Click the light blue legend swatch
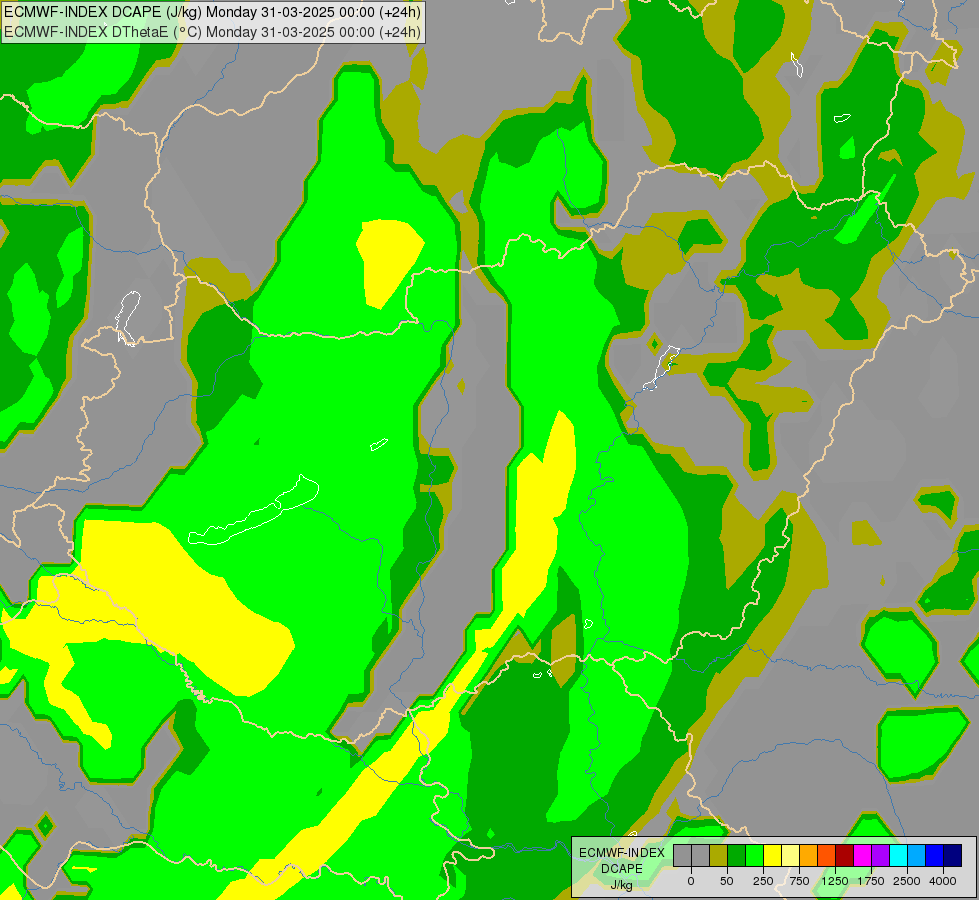 click(x=917, y=856)
